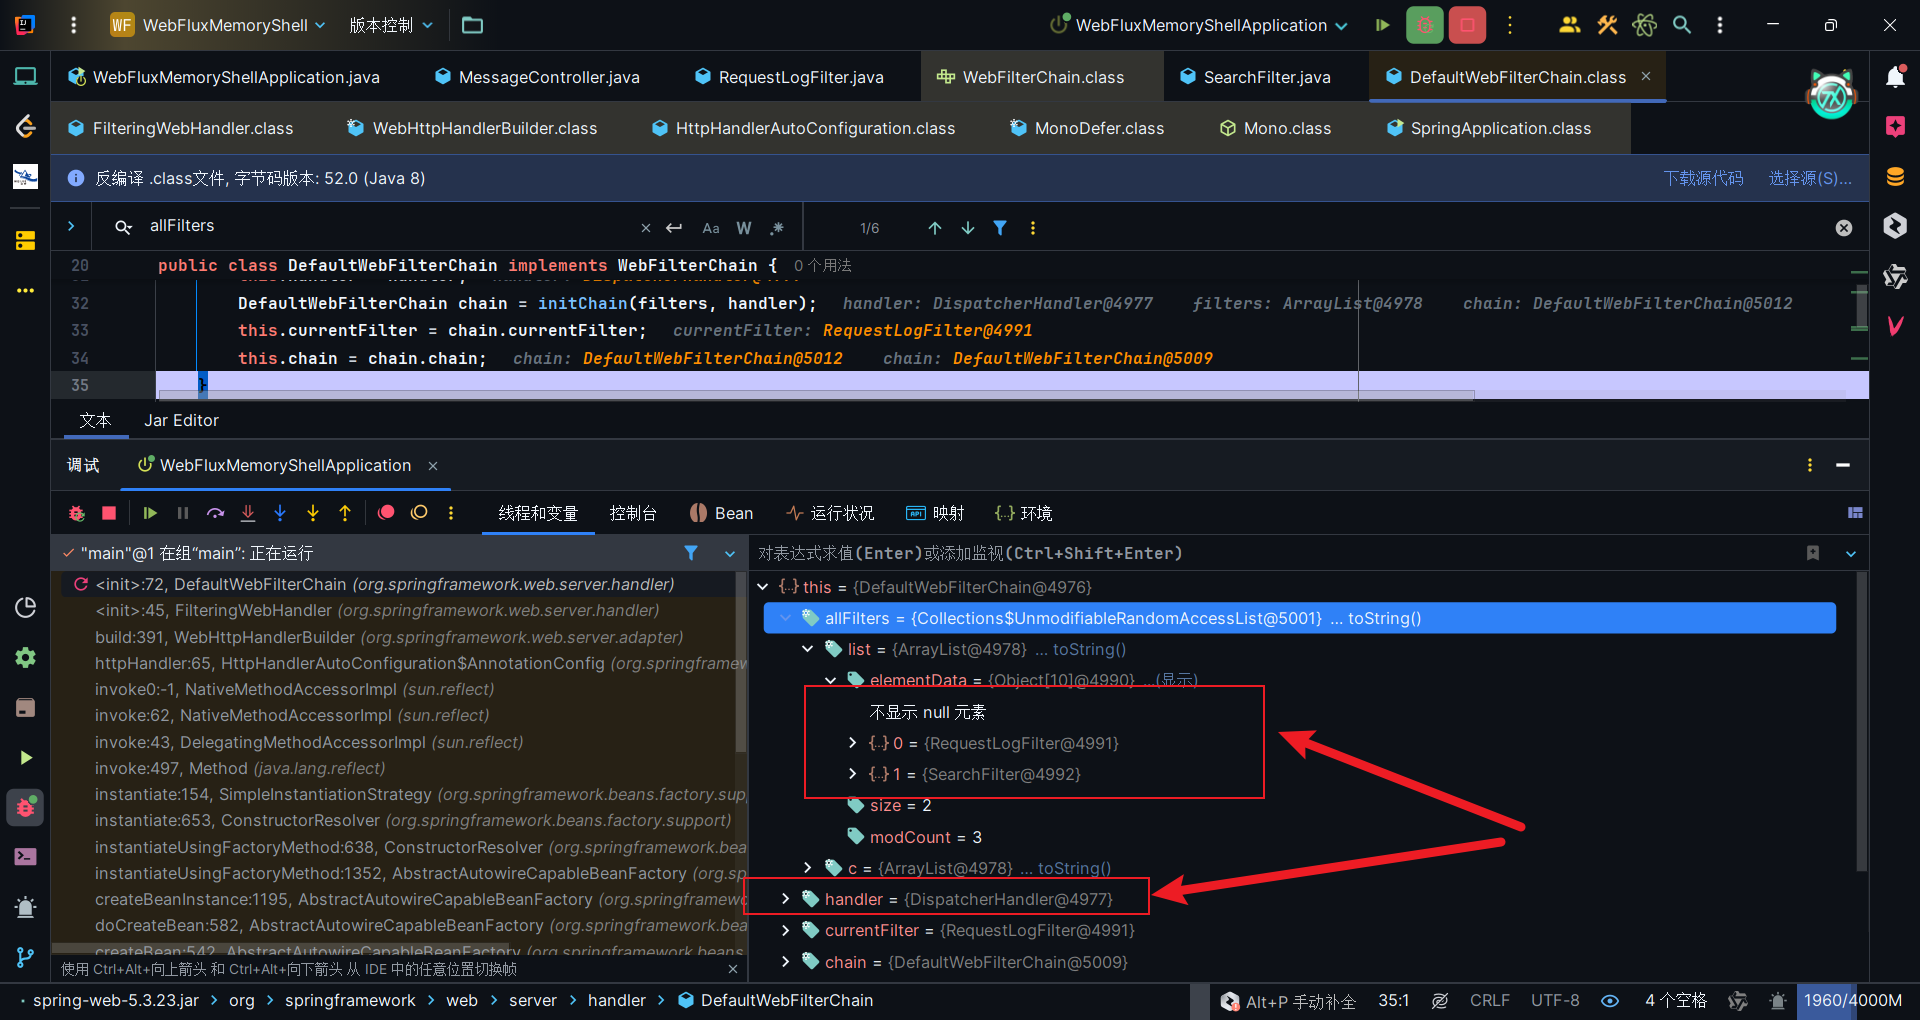Open 控制台 console tab in debugger

click(x=633, y=513)
